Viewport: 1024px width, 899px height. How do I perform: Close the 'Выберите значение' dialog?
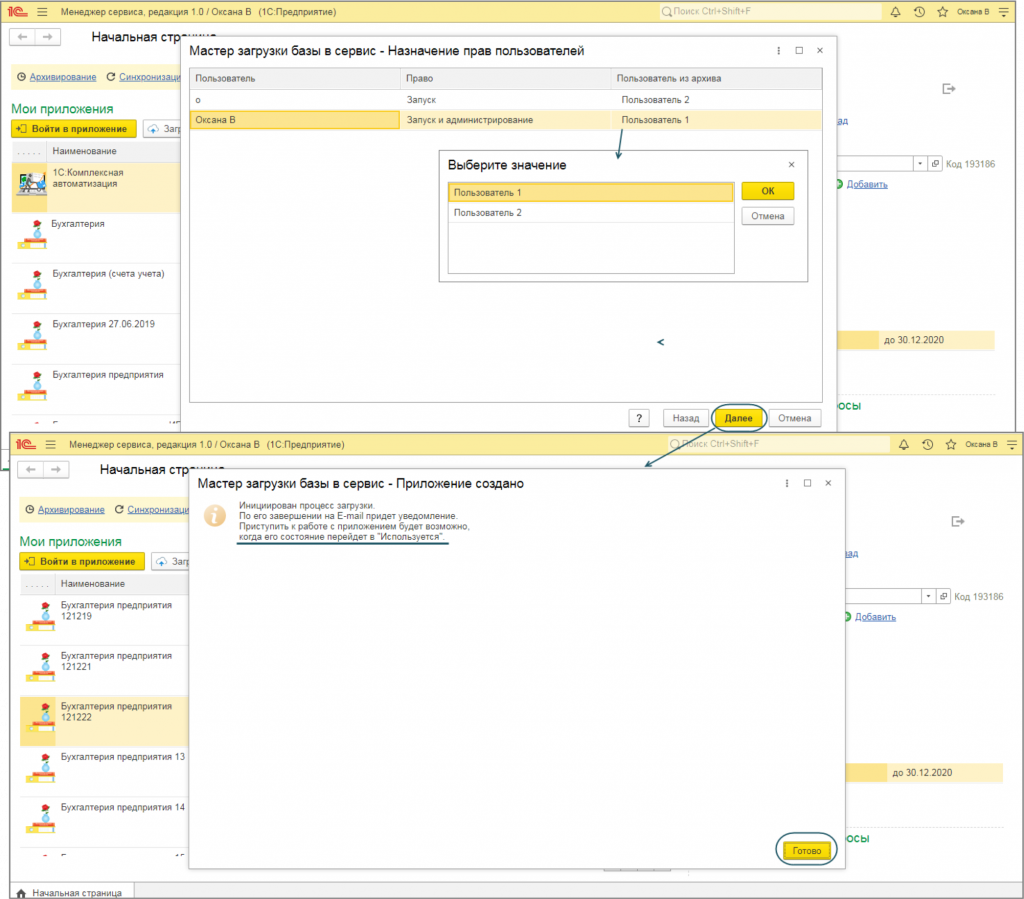[791, 164]
